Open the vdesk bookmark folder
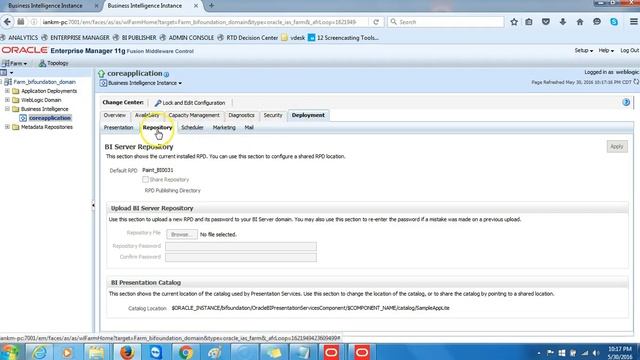 pos(293,38)
